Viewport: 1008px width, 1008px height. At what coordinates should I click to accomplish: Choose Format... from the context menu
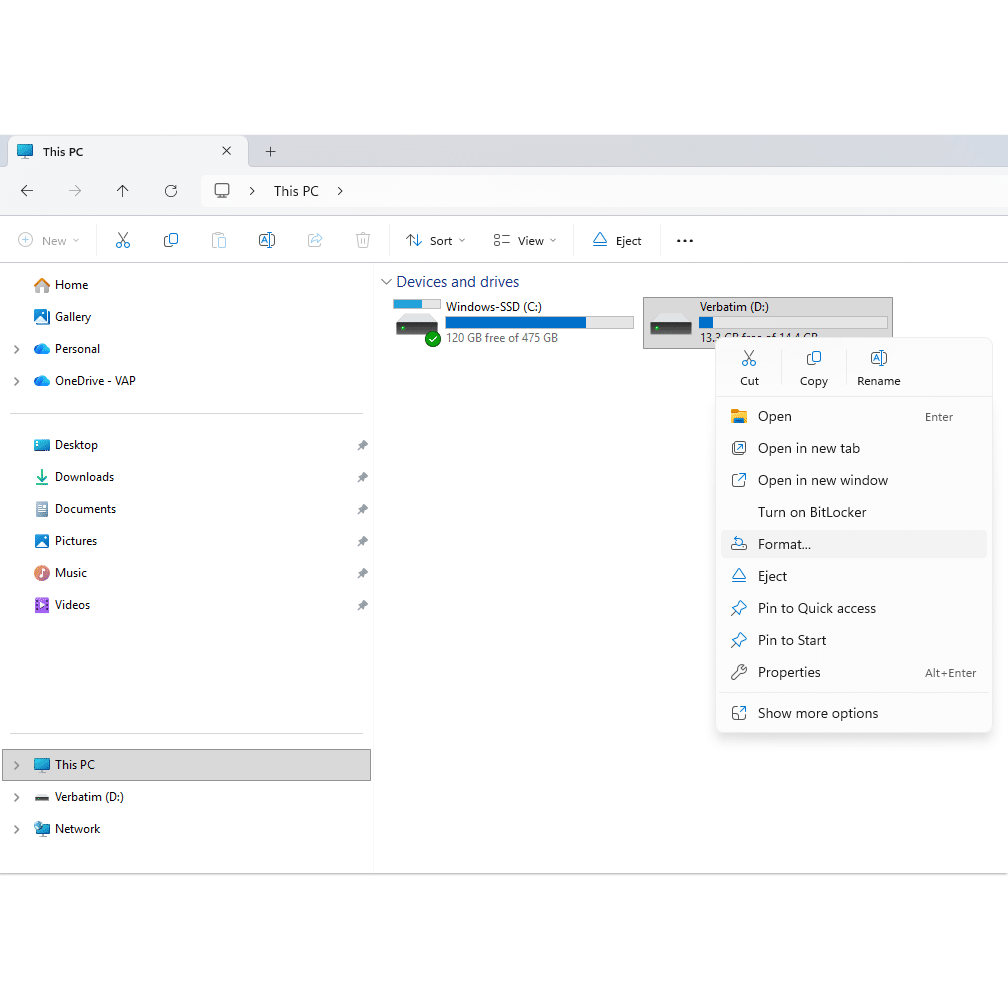click(854, 544)
